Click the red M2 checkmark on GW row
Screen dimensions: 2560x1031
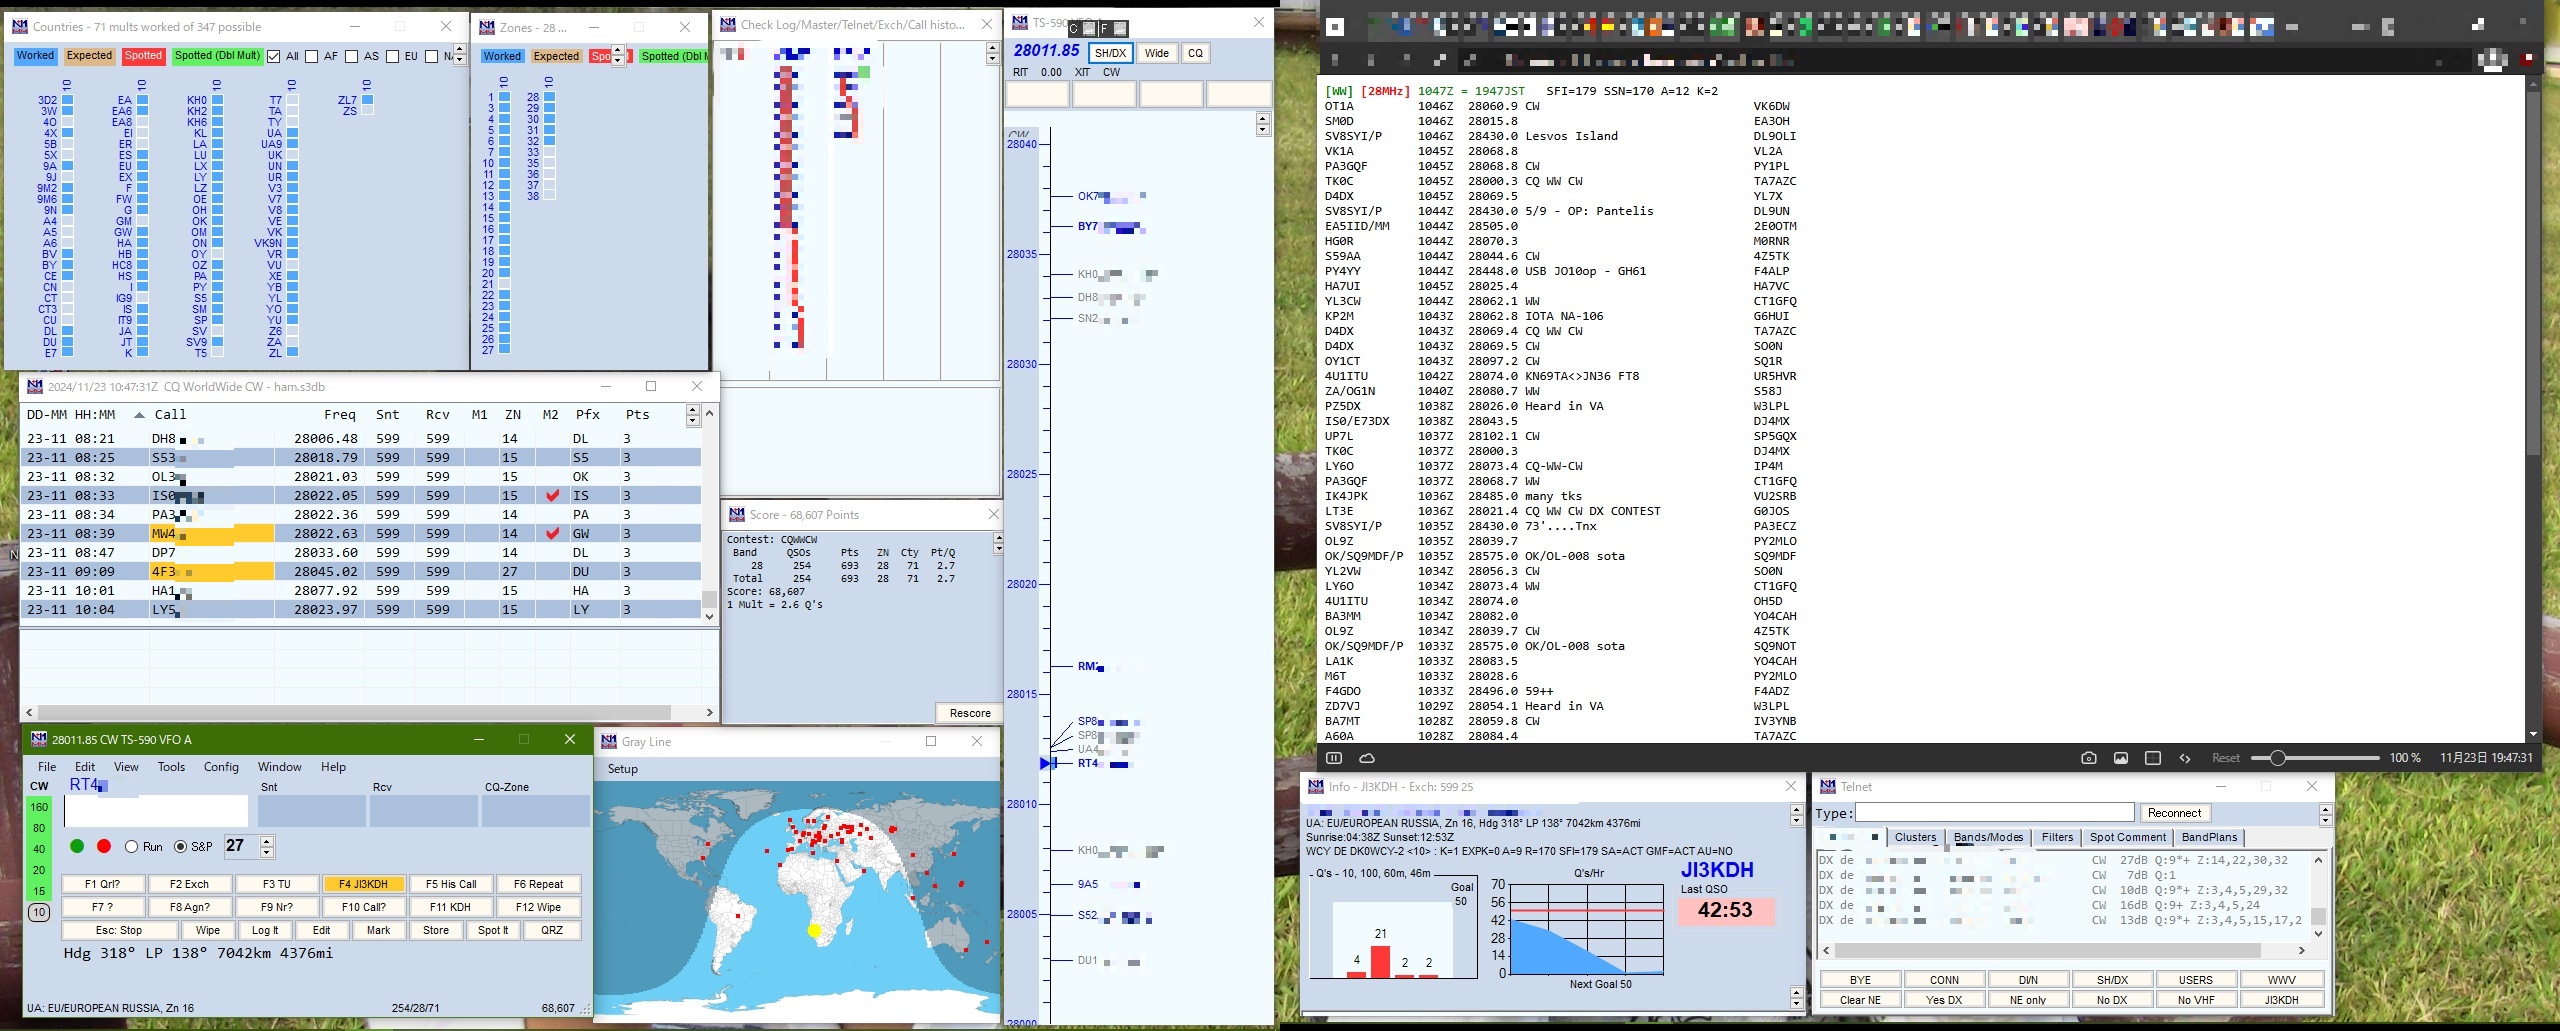pyautogui.click(x=552, y=533)
